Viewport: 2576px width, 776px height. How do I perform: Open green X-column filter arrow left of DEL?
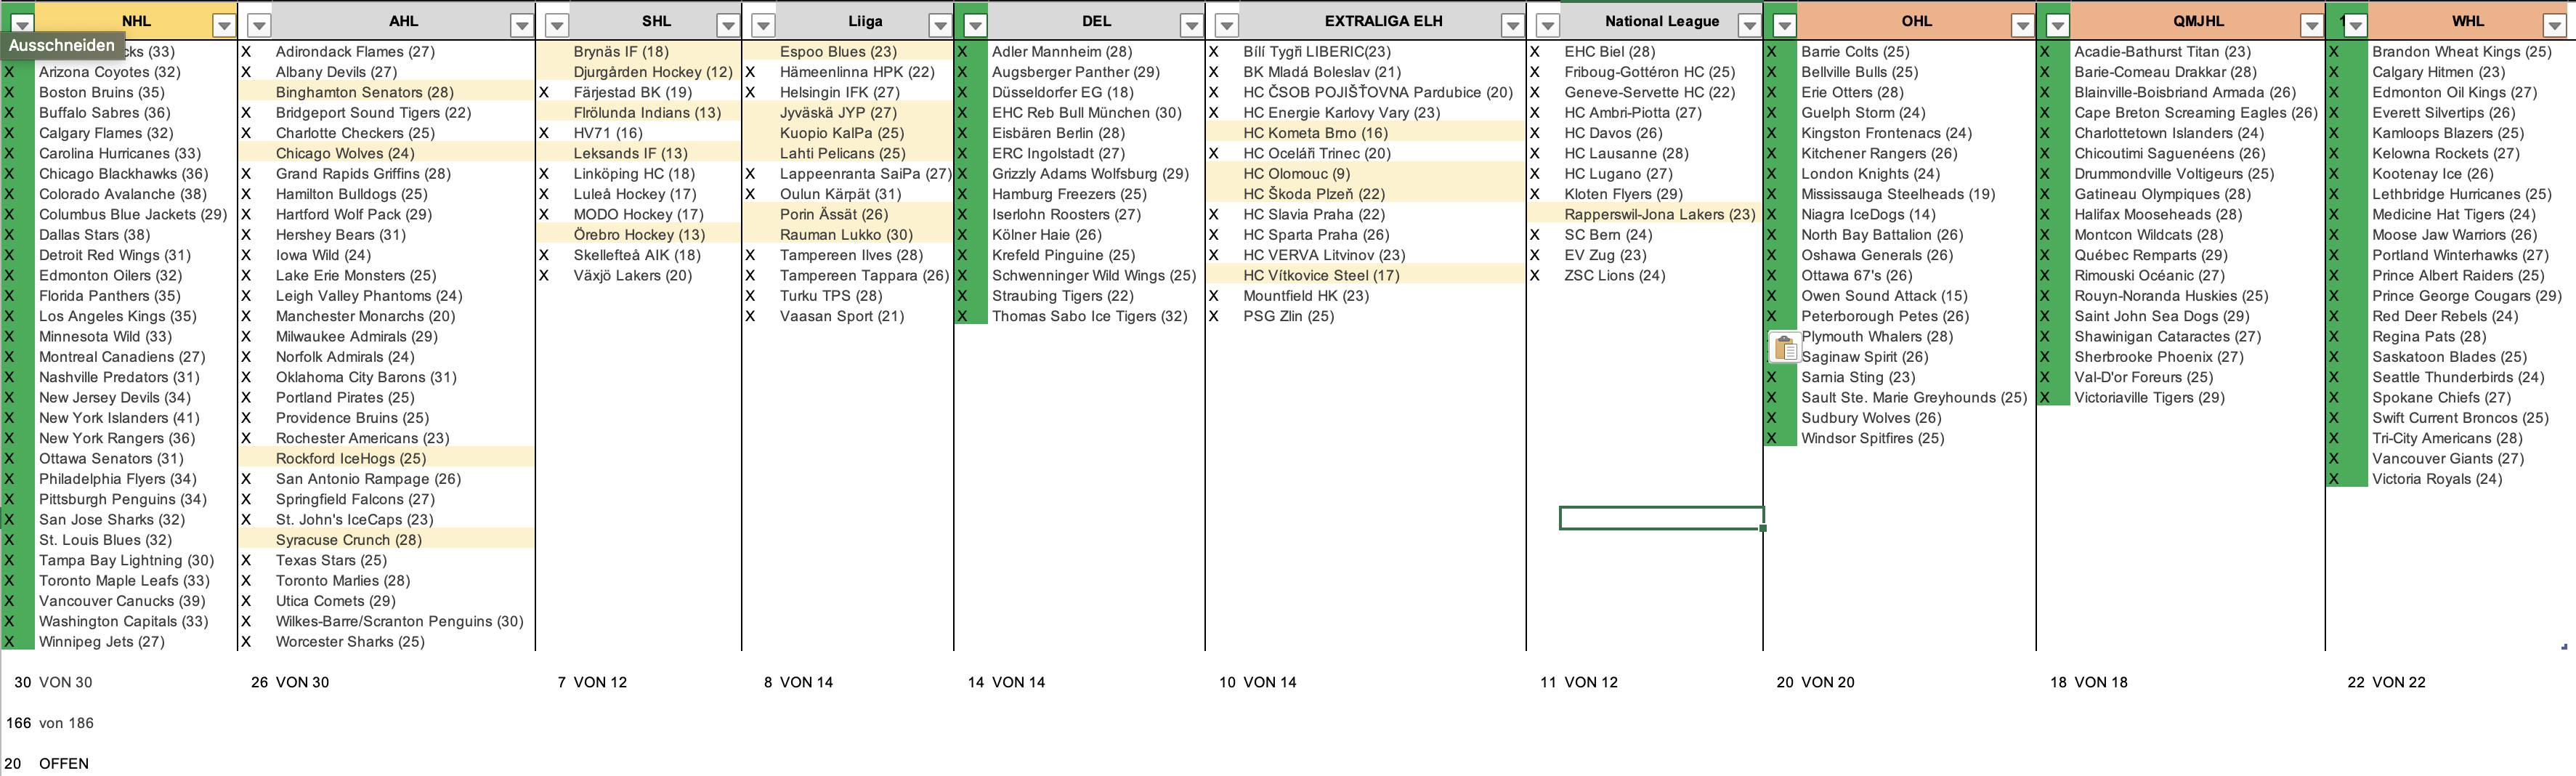(x=975, y=25)
